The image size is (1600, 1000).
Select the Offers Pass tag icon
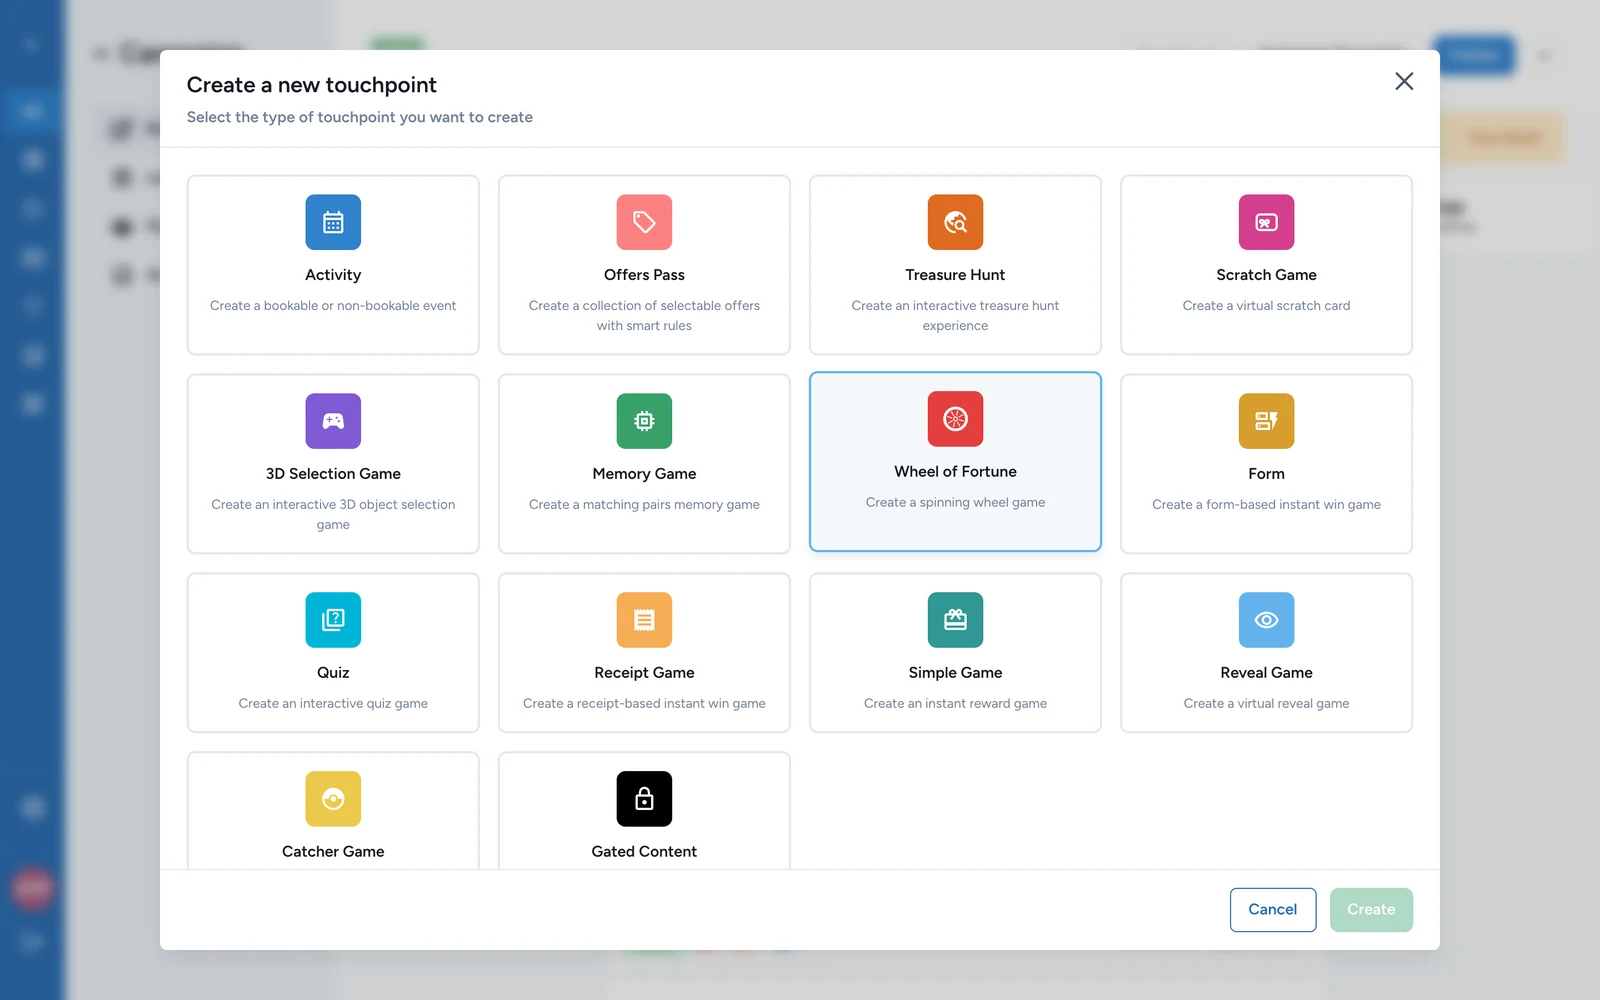tap(644, 222)
